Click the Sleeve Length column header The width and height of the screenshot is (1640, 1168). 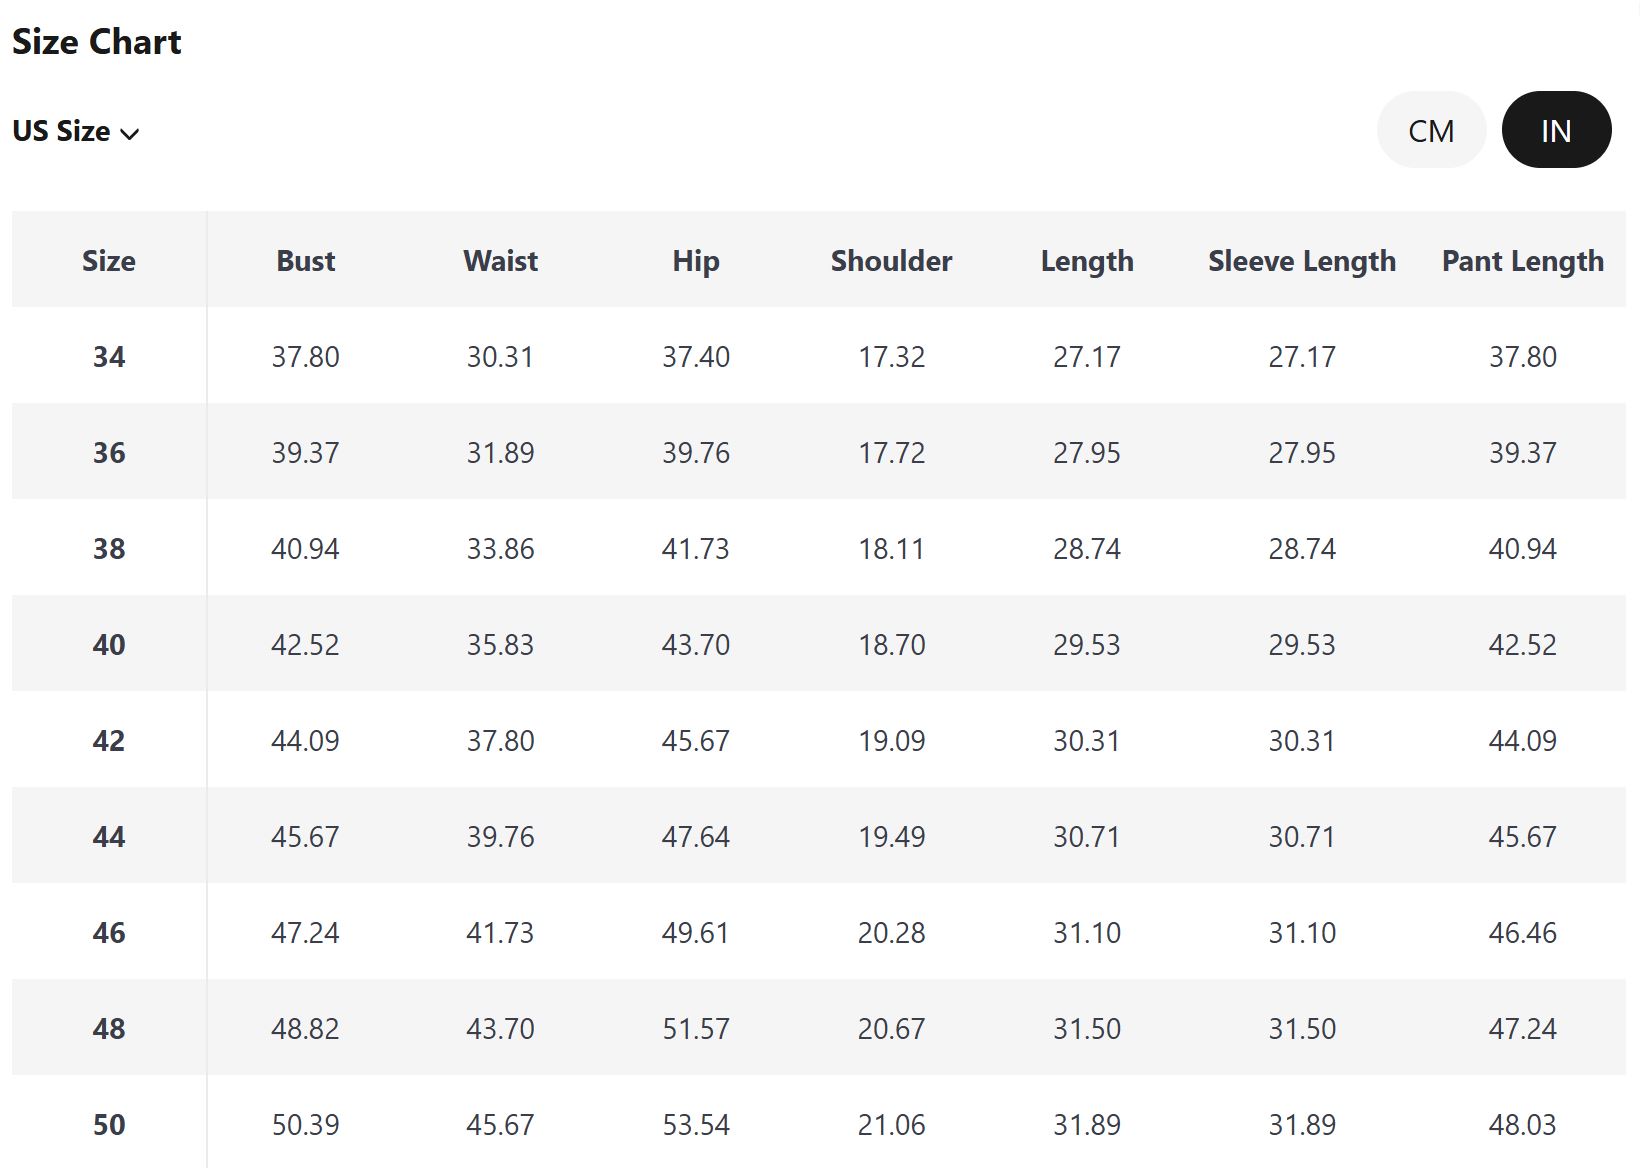[1301, 261]
